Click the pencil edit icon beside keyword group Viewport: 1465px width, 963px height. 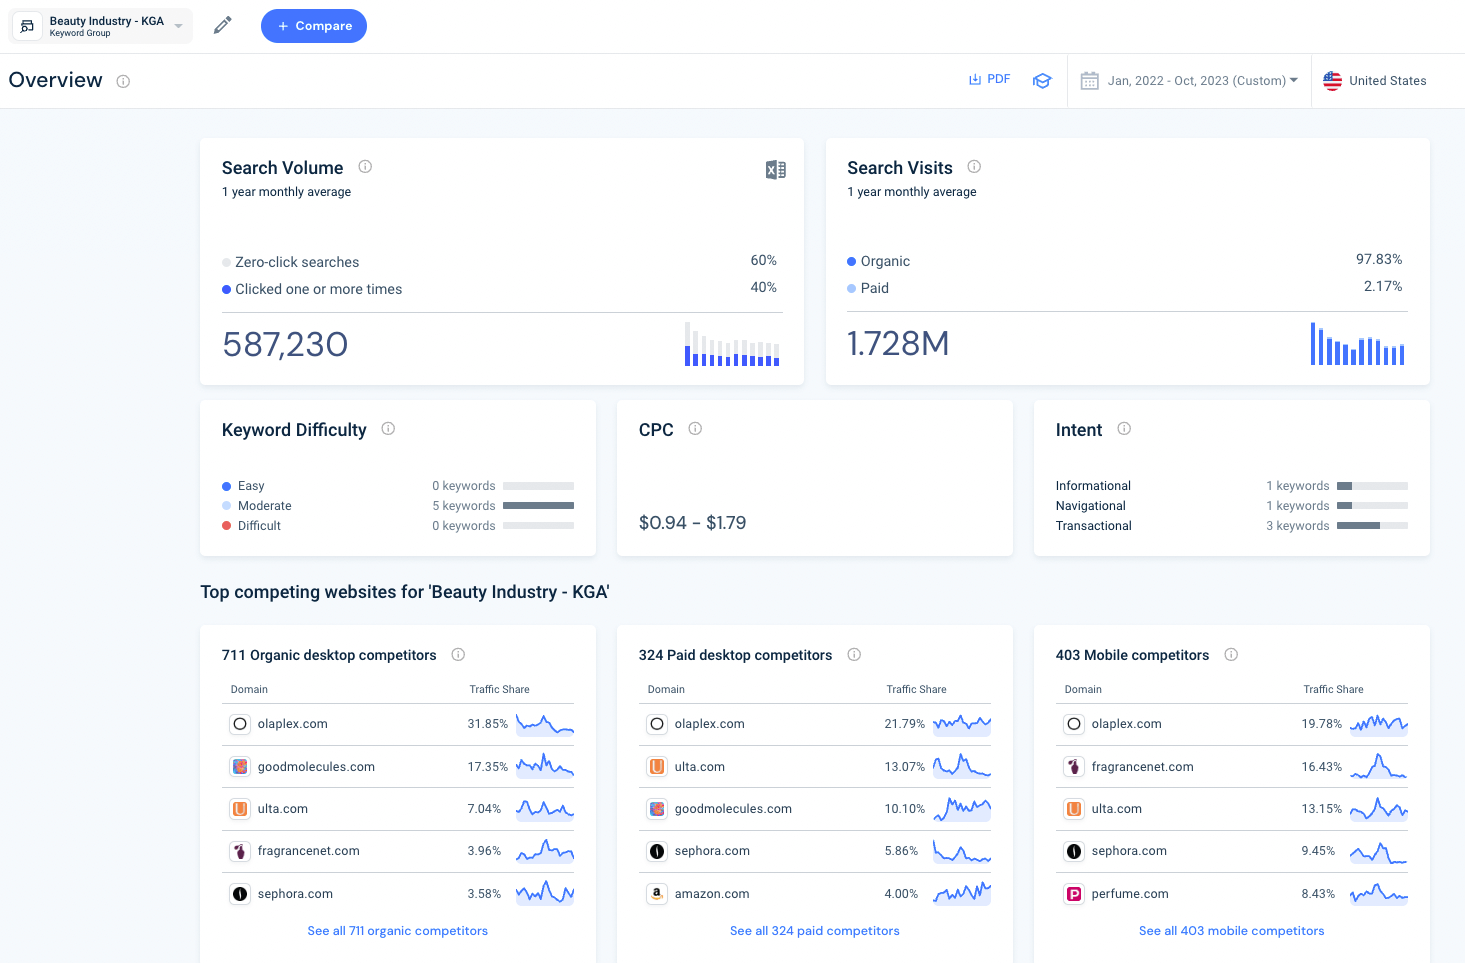click(x=223, y=25)
